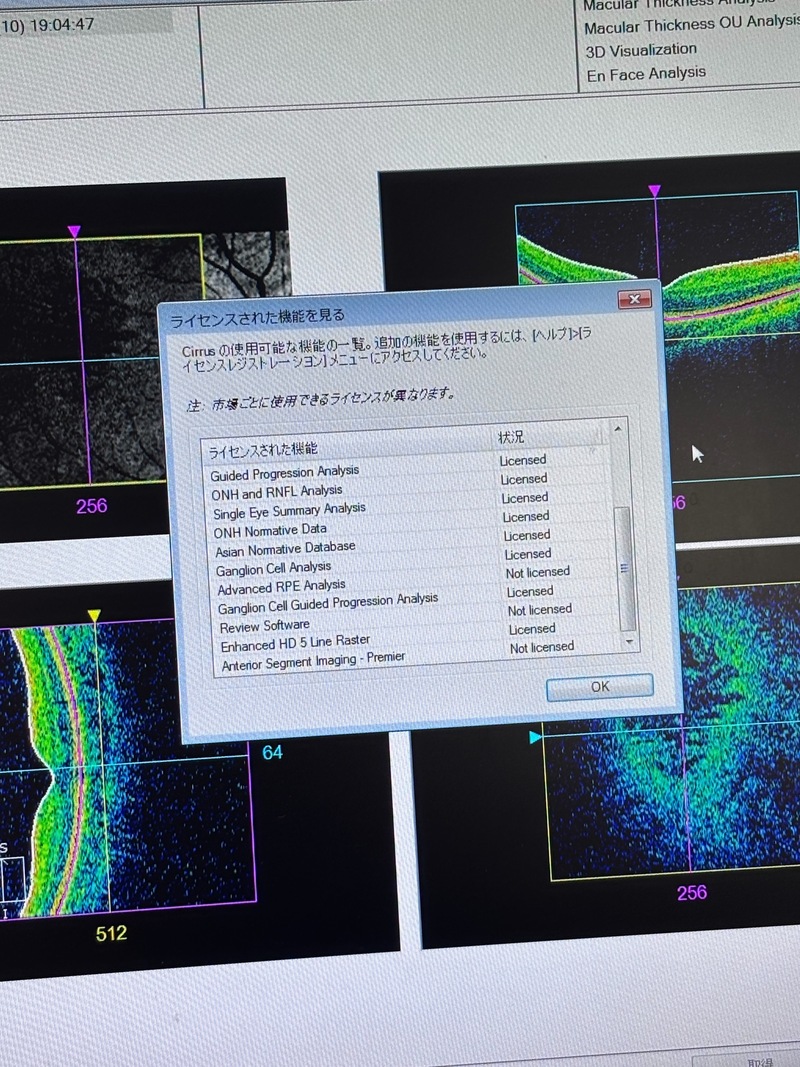
Task: Click the 状況 status column header
Action: click(x=511, y=439)
